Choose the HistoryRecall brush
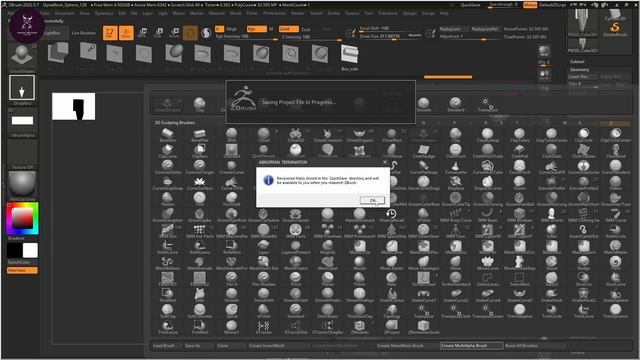This screenshot has width=640, height=360. [x=391, y=215]
